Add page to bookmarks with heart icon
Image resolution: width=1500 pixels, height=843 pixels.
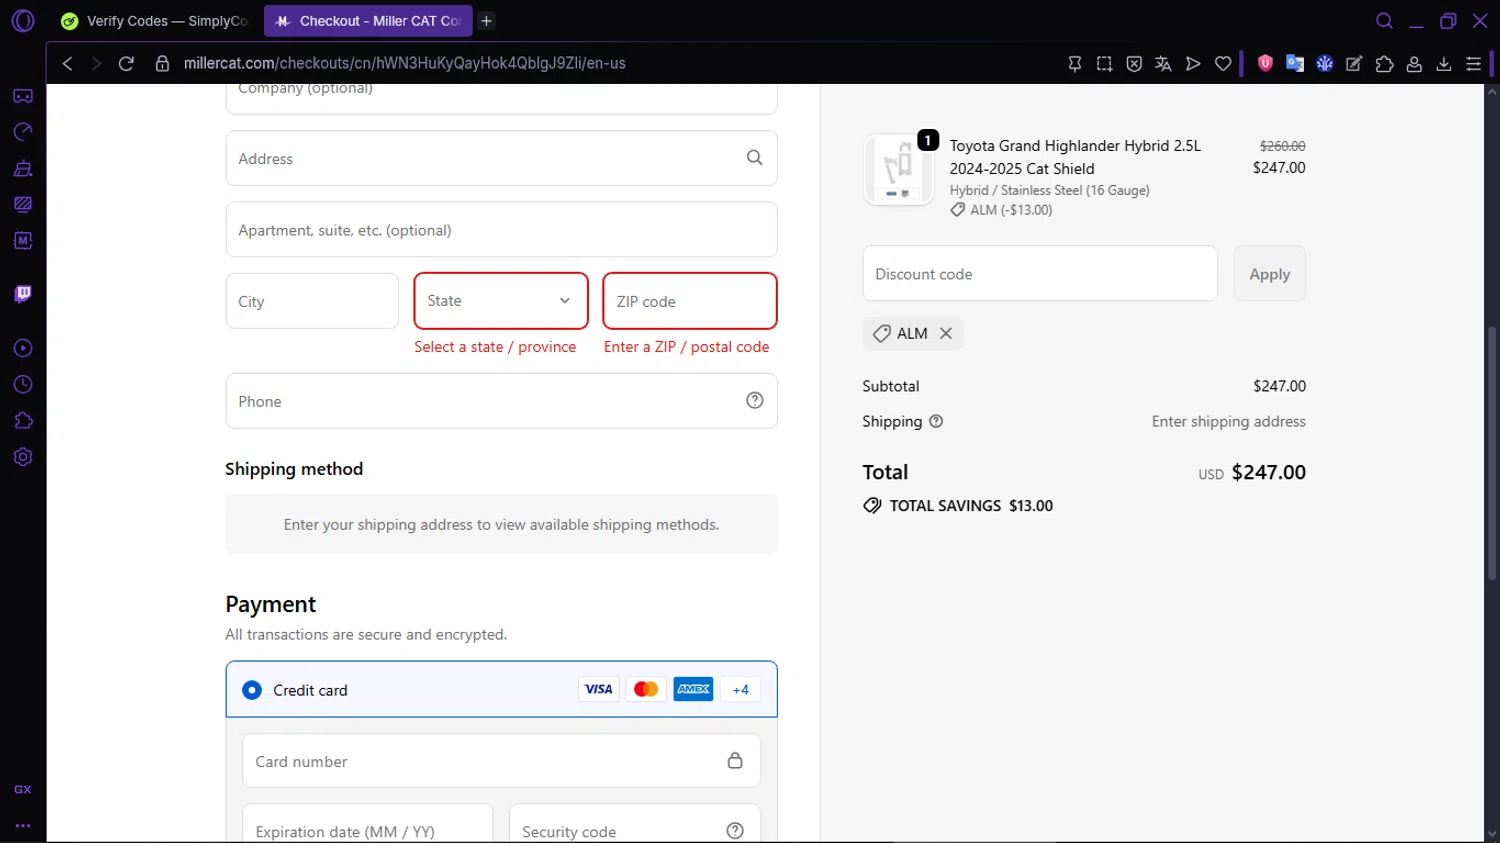pos(1223,63)
